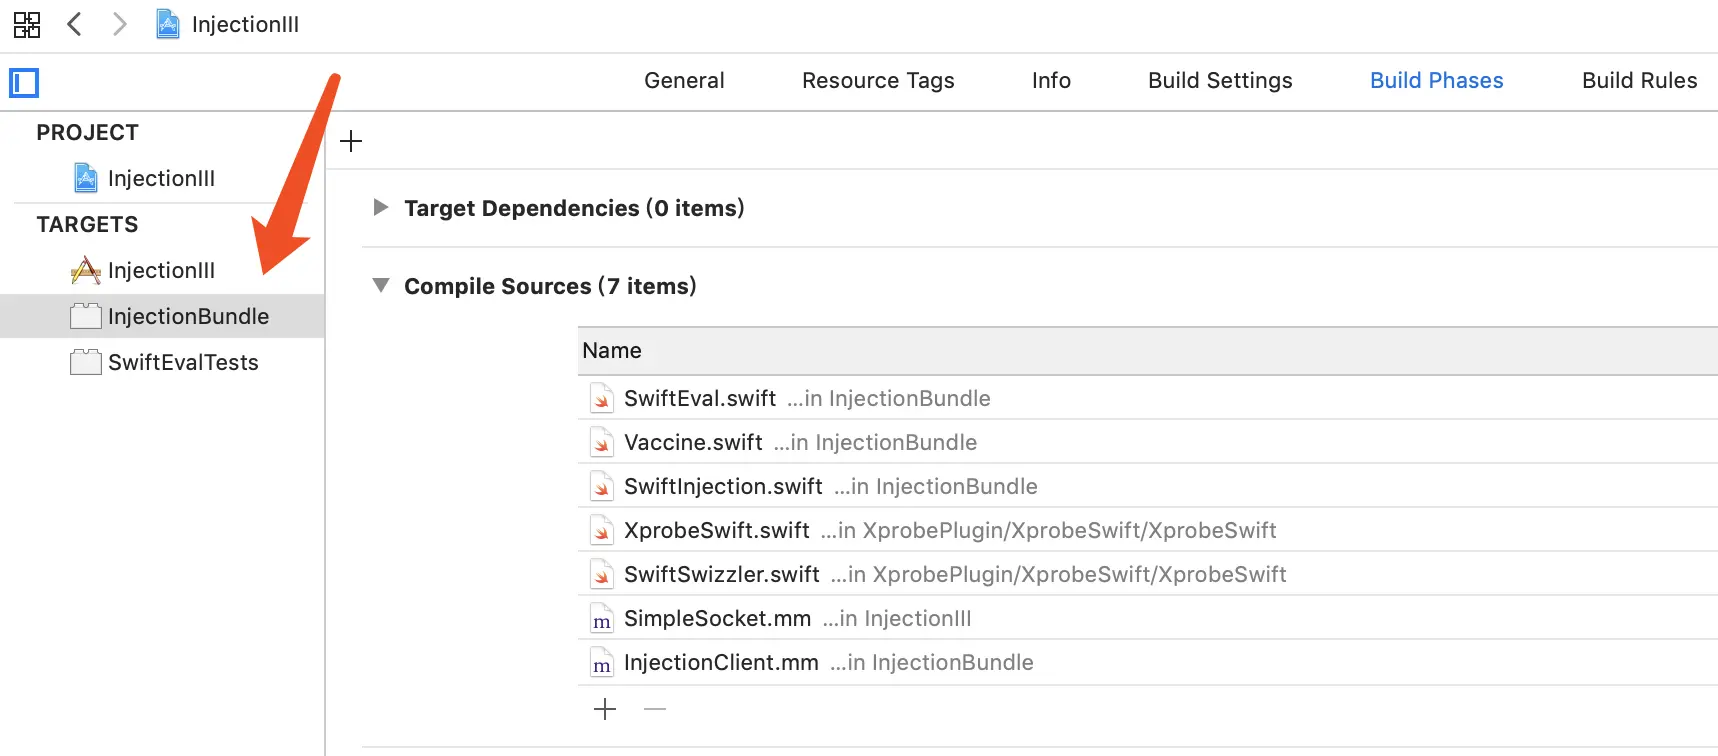This screenshot has width=1718, height=756.
Task: Open the Build Rules tab
Action: [1639, 81]
